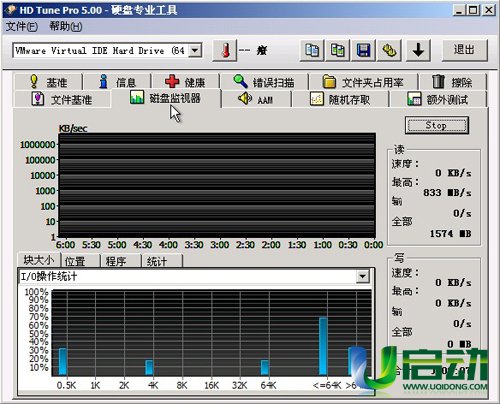This screenshot has height=404, width=500.
Task: Switch to the 错误扫描 error scan tab
Action: point(264,82)
